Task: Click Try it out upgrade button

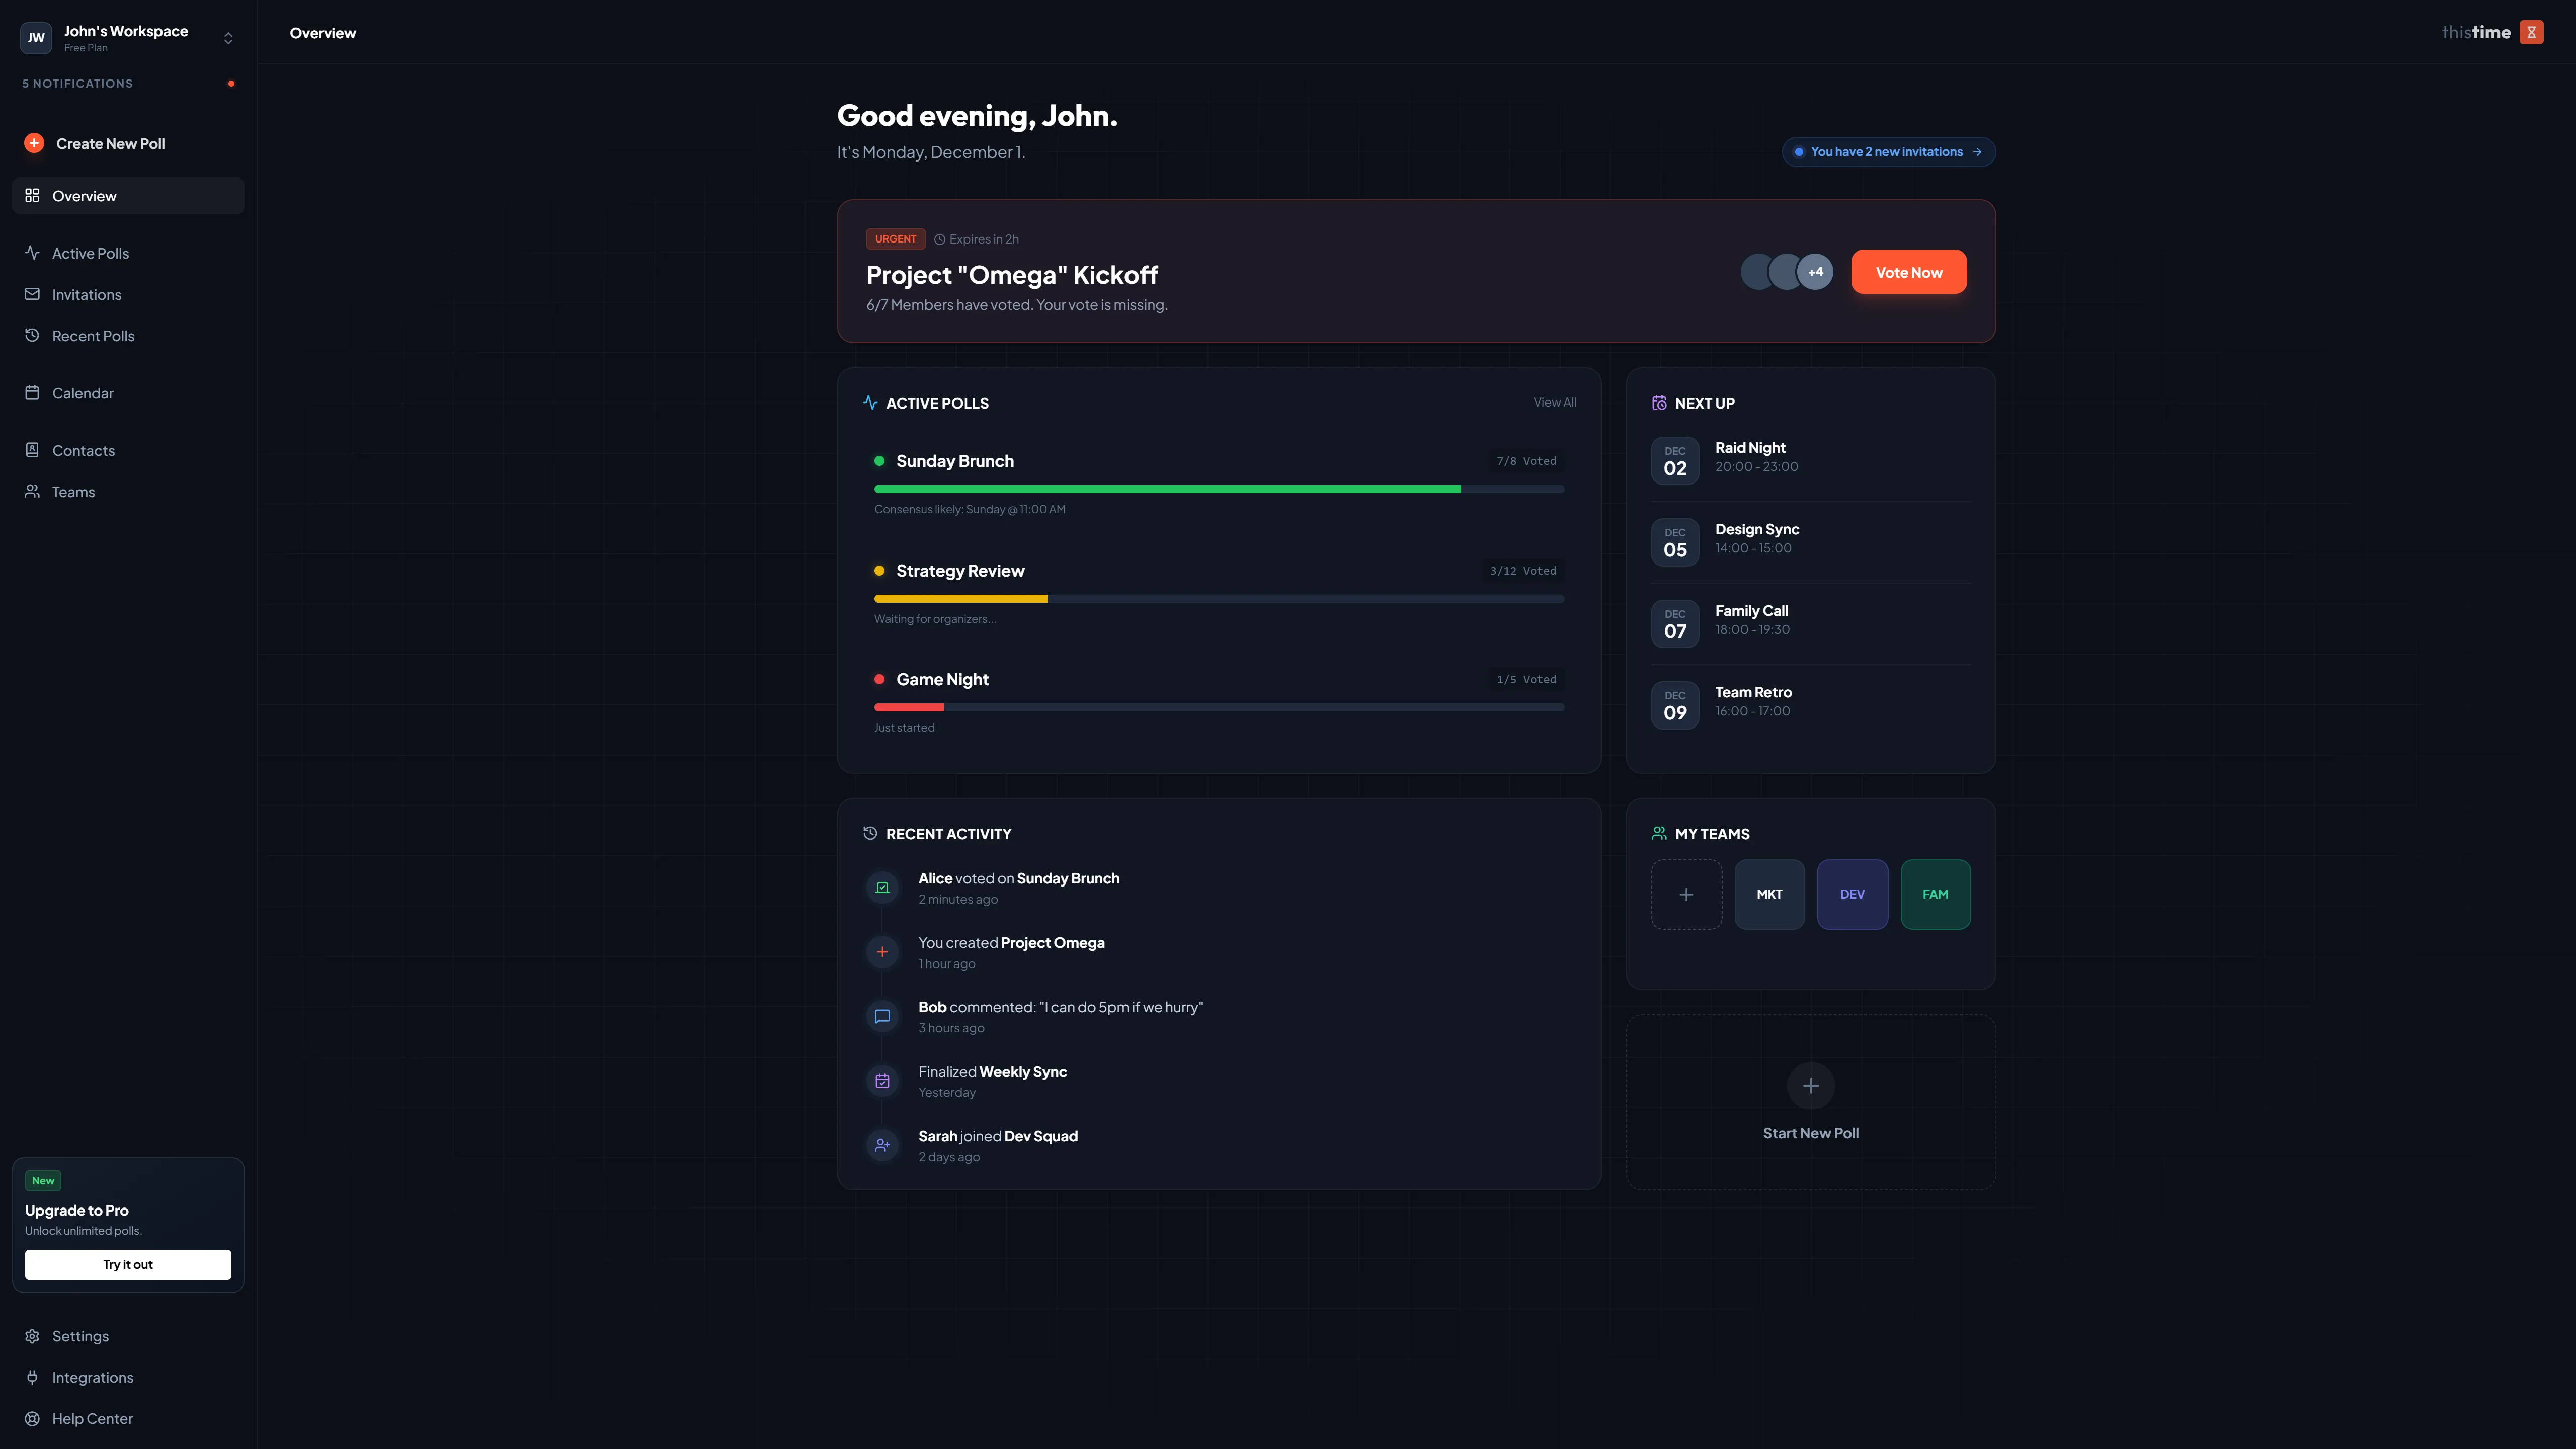Action: pyautogui.click(x=128, y=1264)
